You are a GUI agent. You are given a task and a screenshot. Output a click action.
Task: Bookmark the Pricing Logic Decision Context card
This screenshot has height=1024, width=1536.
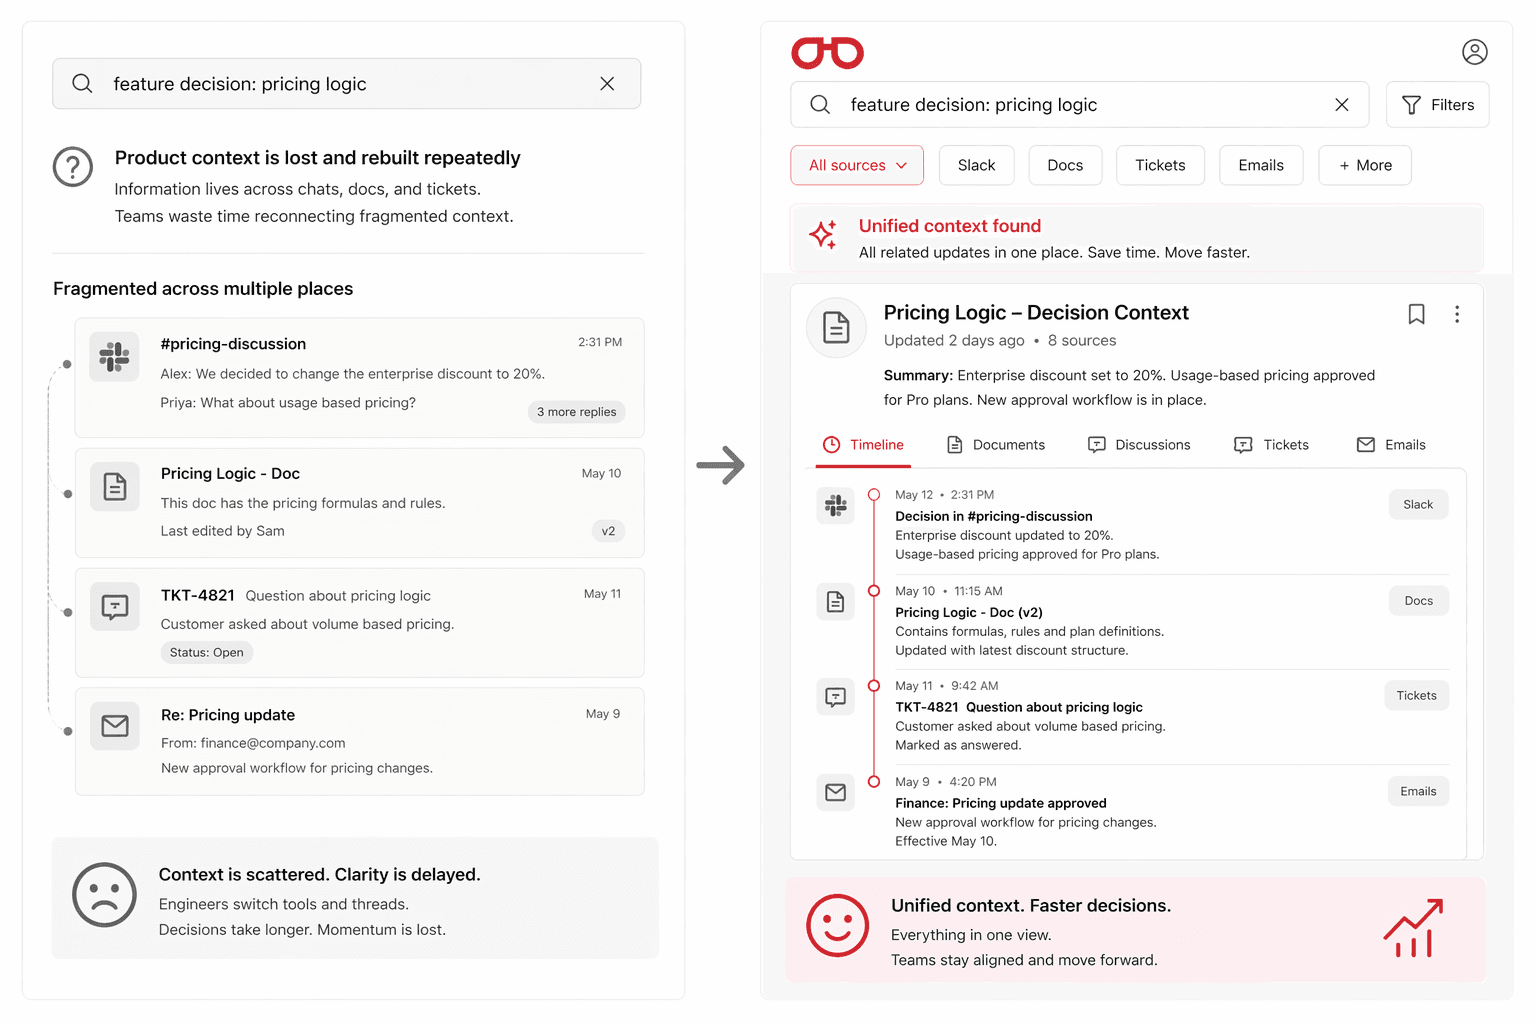tap(1416, 314)
